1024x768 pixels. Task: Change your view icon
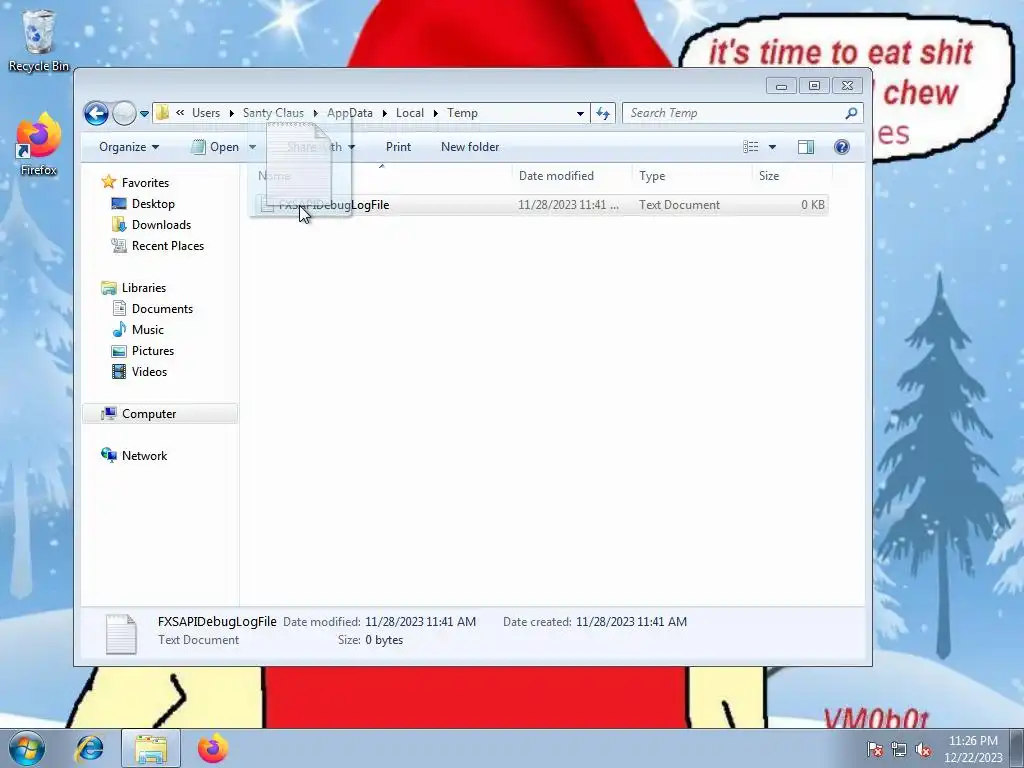pos(751,147)
